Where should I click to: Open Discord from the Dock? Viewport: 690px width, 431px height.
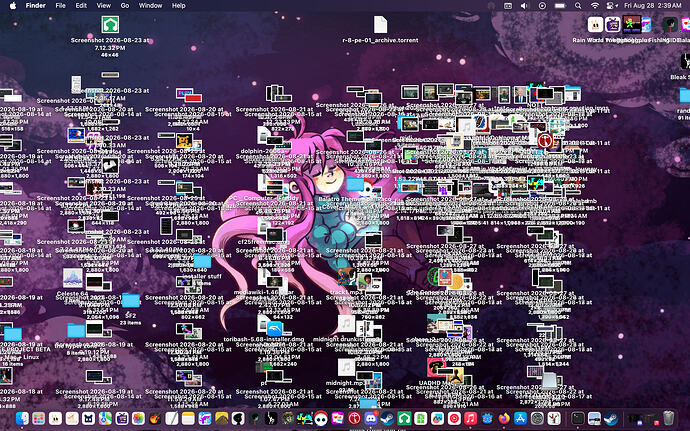point(371,418)
